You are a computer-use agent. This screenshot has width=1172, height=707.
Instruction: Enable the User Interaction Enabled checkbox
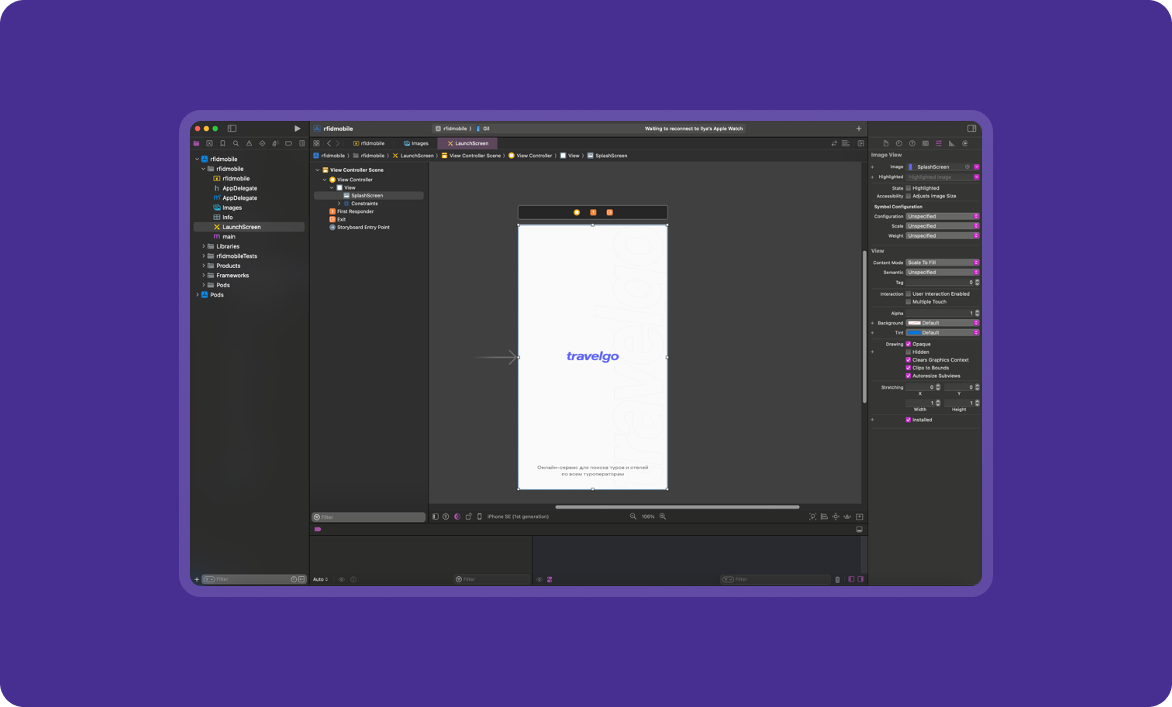[908, 294]
